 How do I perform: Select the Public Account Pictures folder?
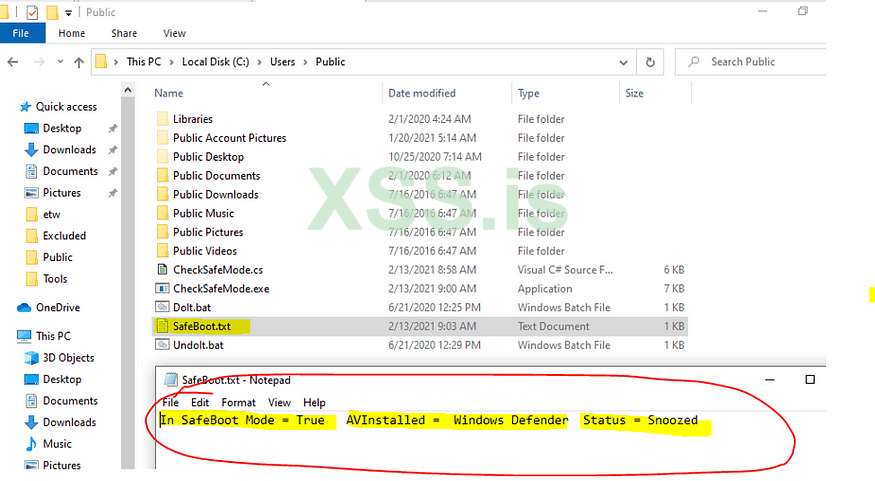pos(229,138)
